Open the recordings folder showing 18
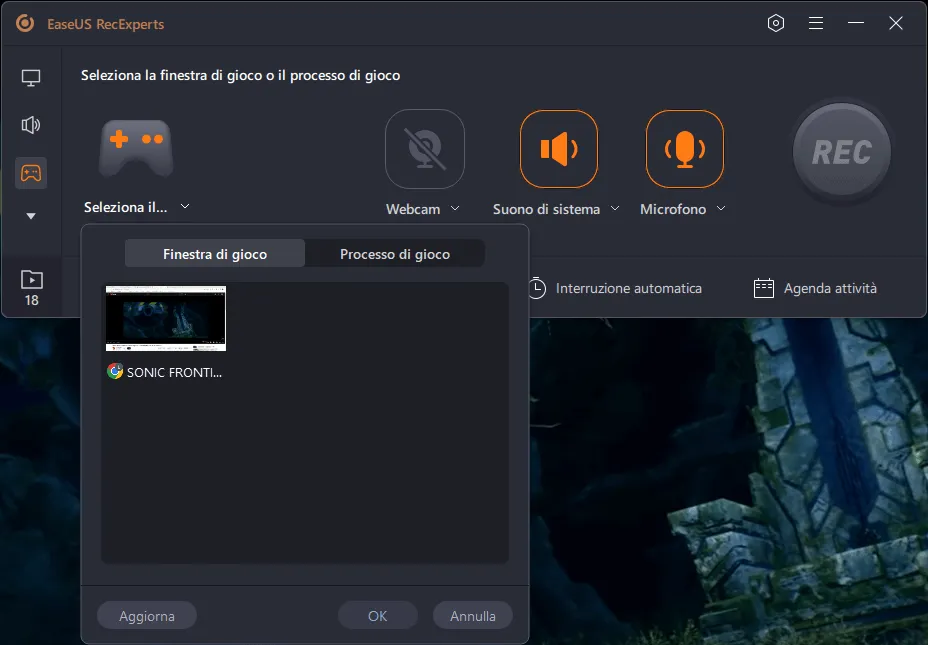The width and height of the screenshot is (928, 645). [31, 288]
